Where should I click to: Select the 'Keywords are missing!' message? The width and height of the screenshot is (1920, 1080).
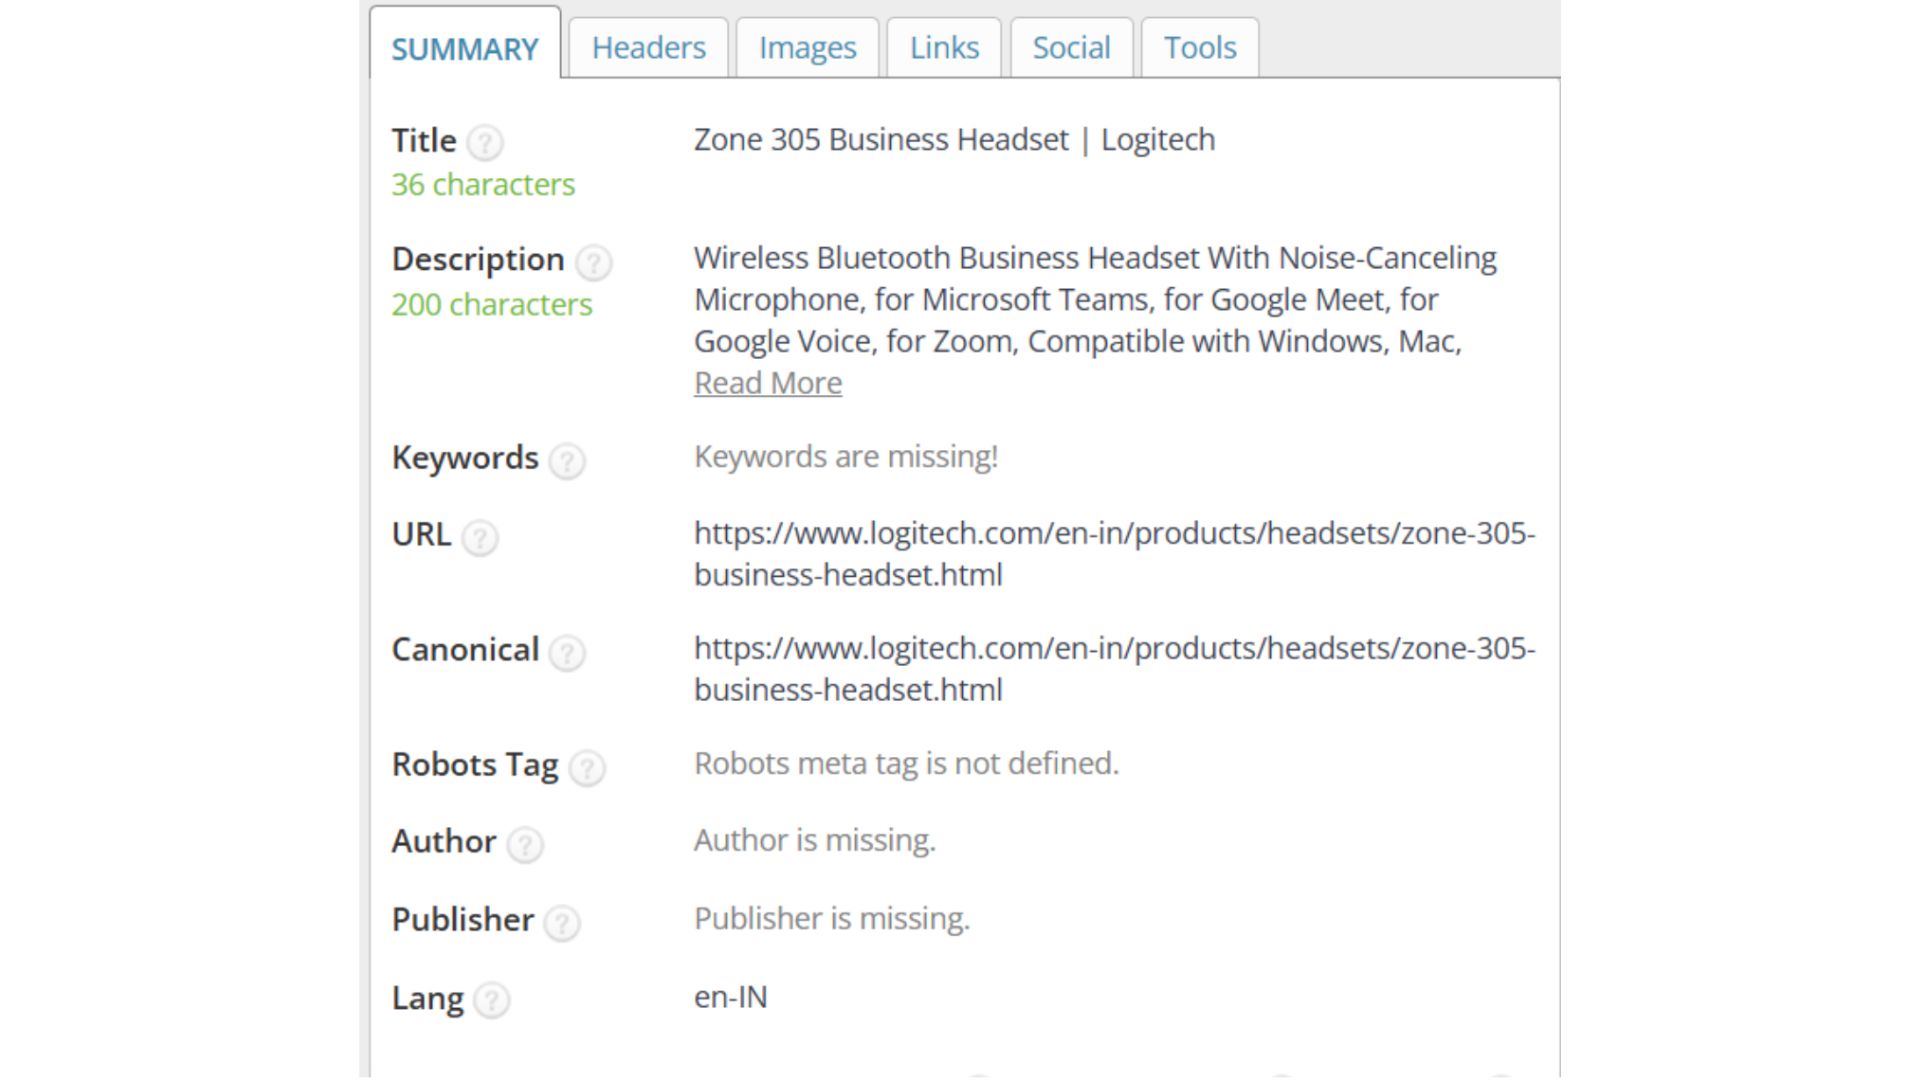pyautogui.click(x=846, y=456)
